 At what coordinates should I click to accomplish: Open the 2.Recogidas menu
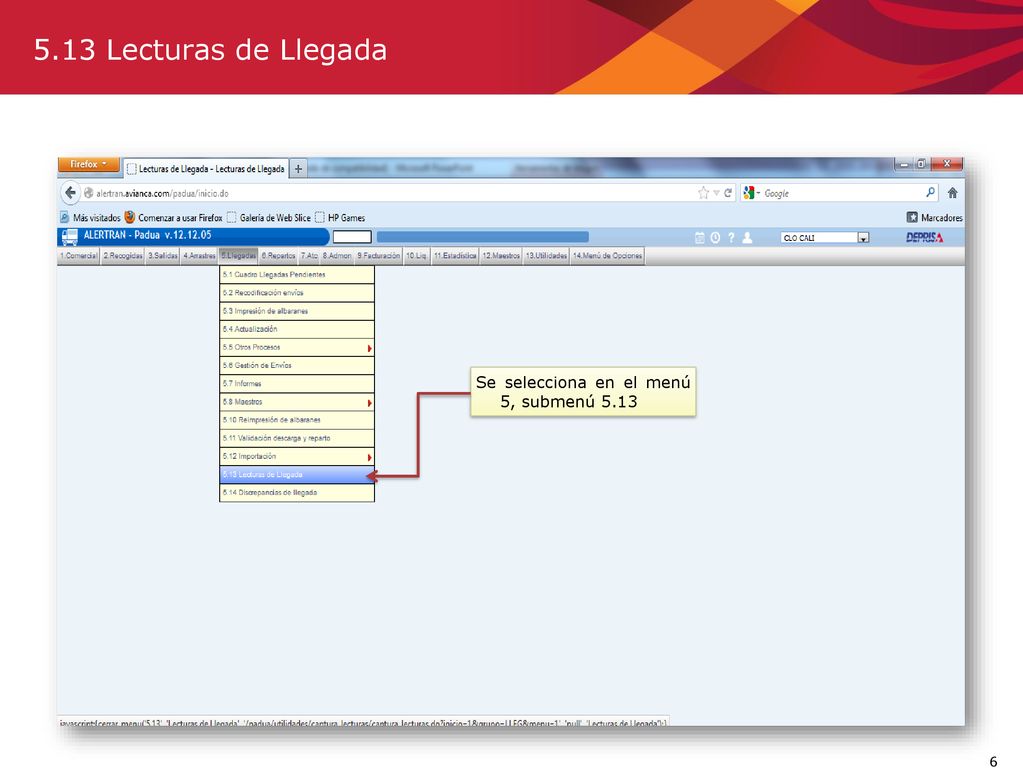(123, 256)
